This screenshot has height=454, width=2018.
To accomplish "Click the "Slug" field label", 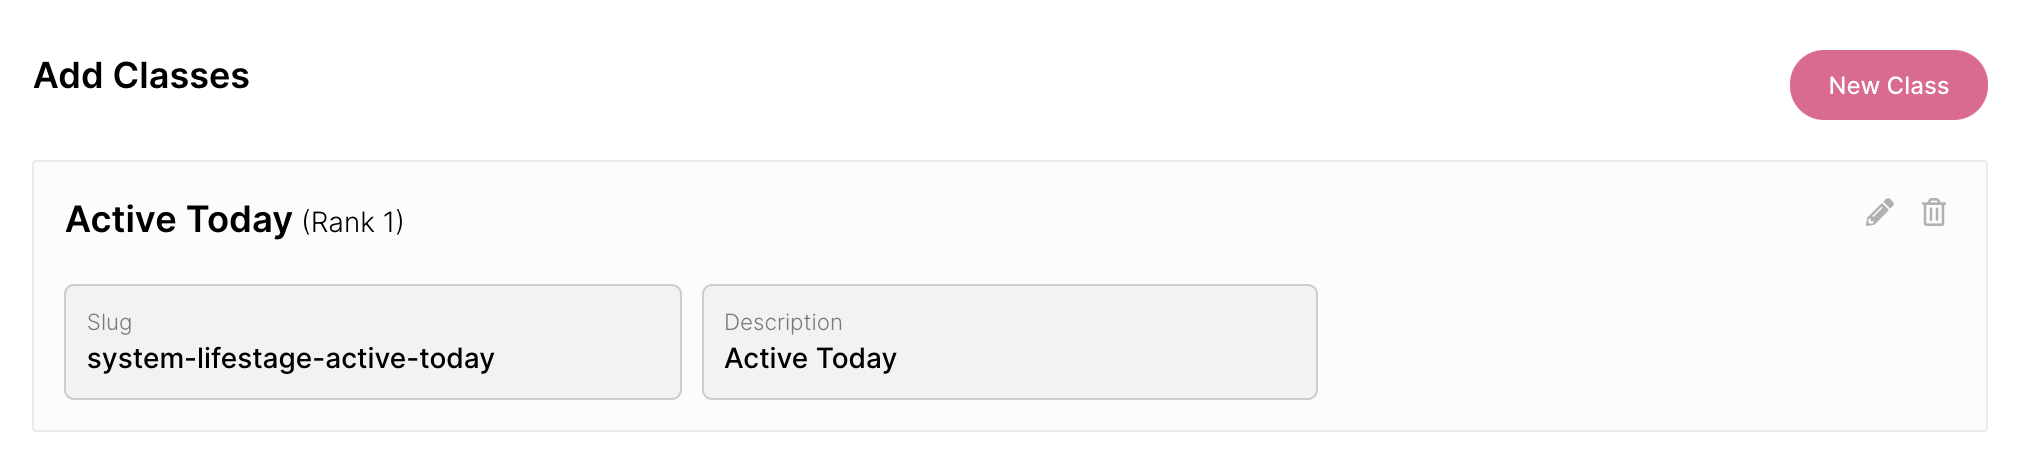I will [109, 322].
